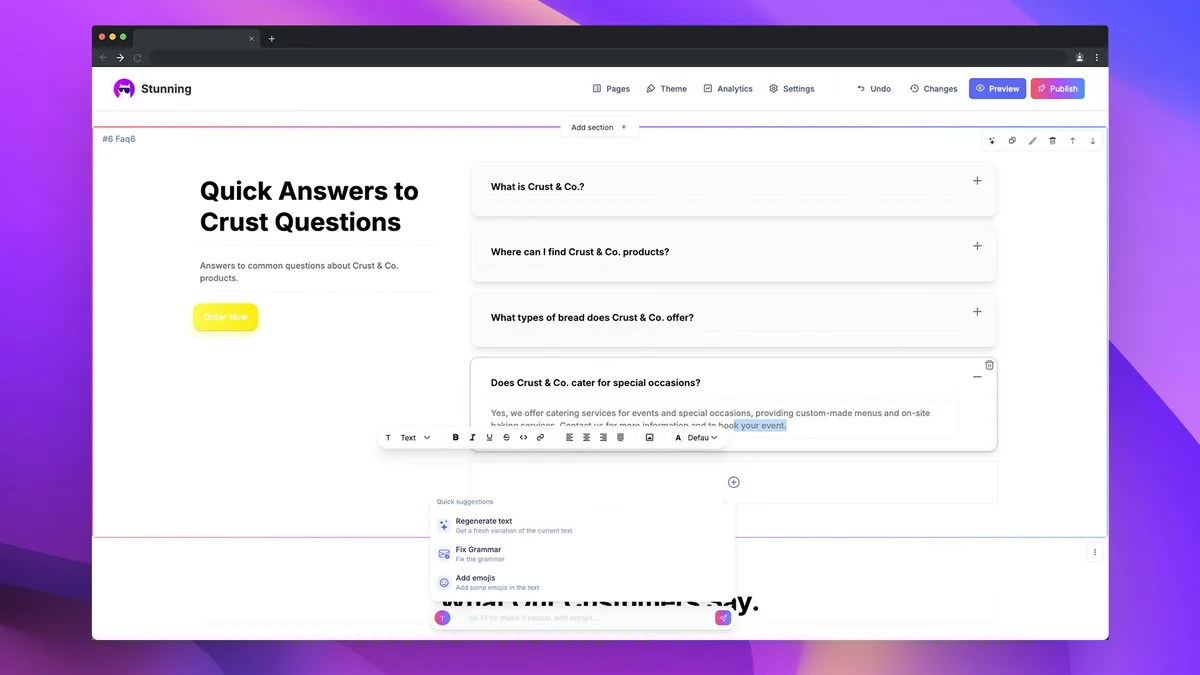Align text right

603,438
